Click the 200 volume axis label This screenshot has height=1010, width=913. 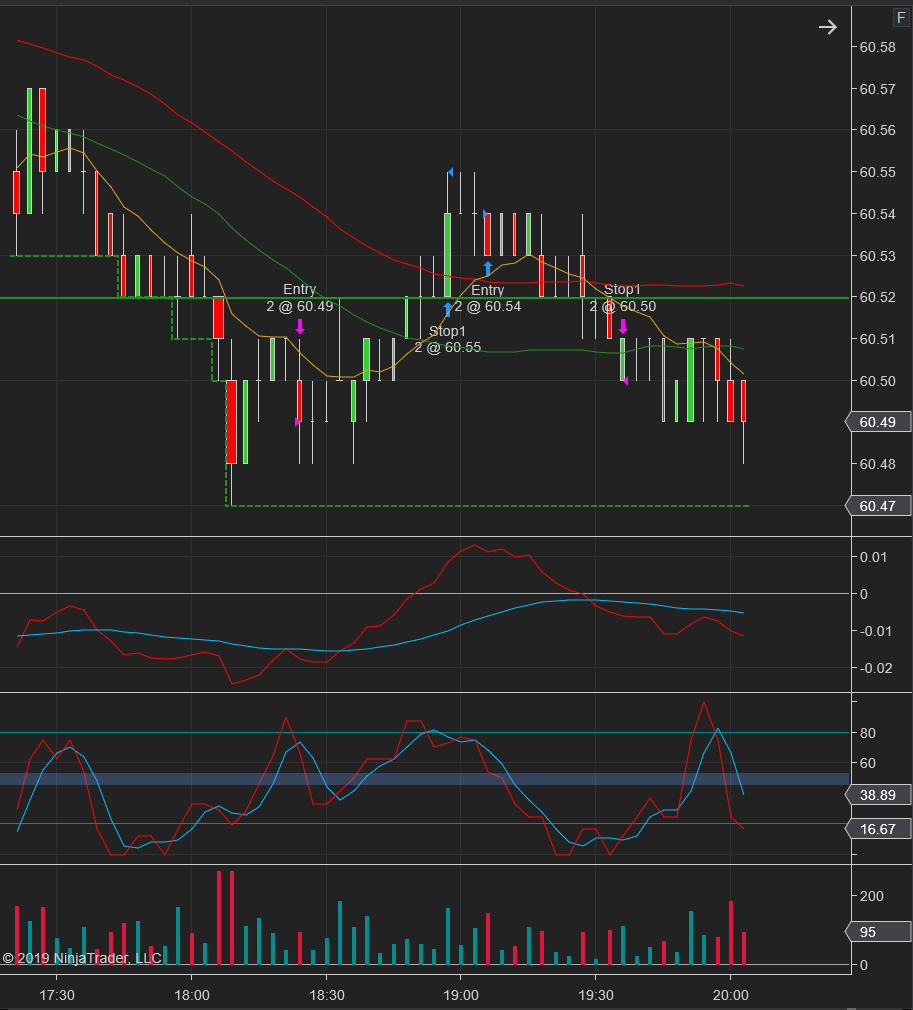click(x=872, y=896)
